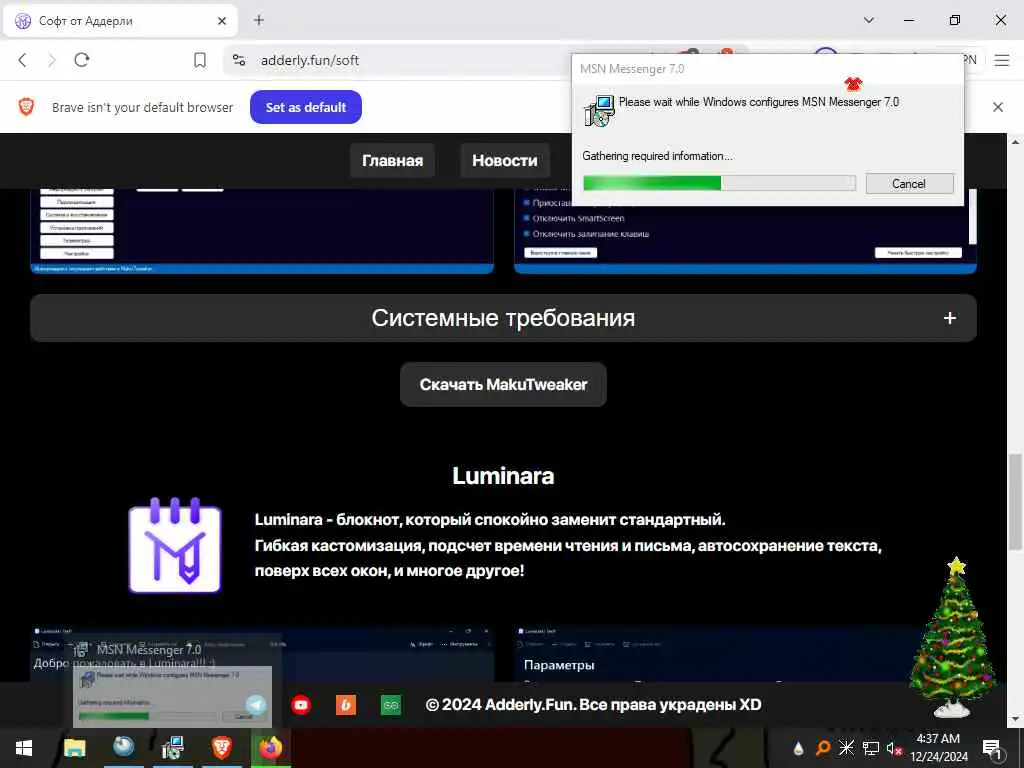Click the installer icon in MSN dialog
This screenshot has width=1024, height=768.
(x=599, y=111)
